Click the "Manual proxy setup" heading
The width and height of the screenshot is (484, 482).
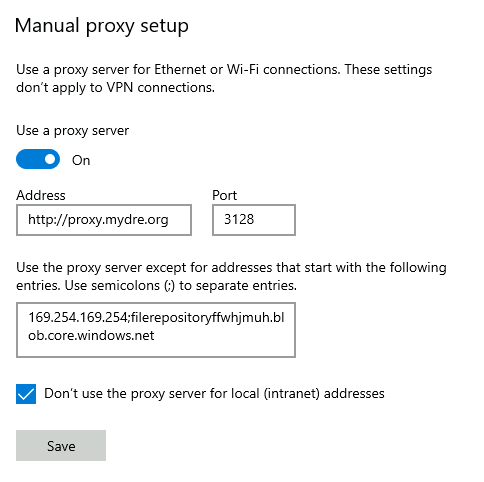point(102,26)
